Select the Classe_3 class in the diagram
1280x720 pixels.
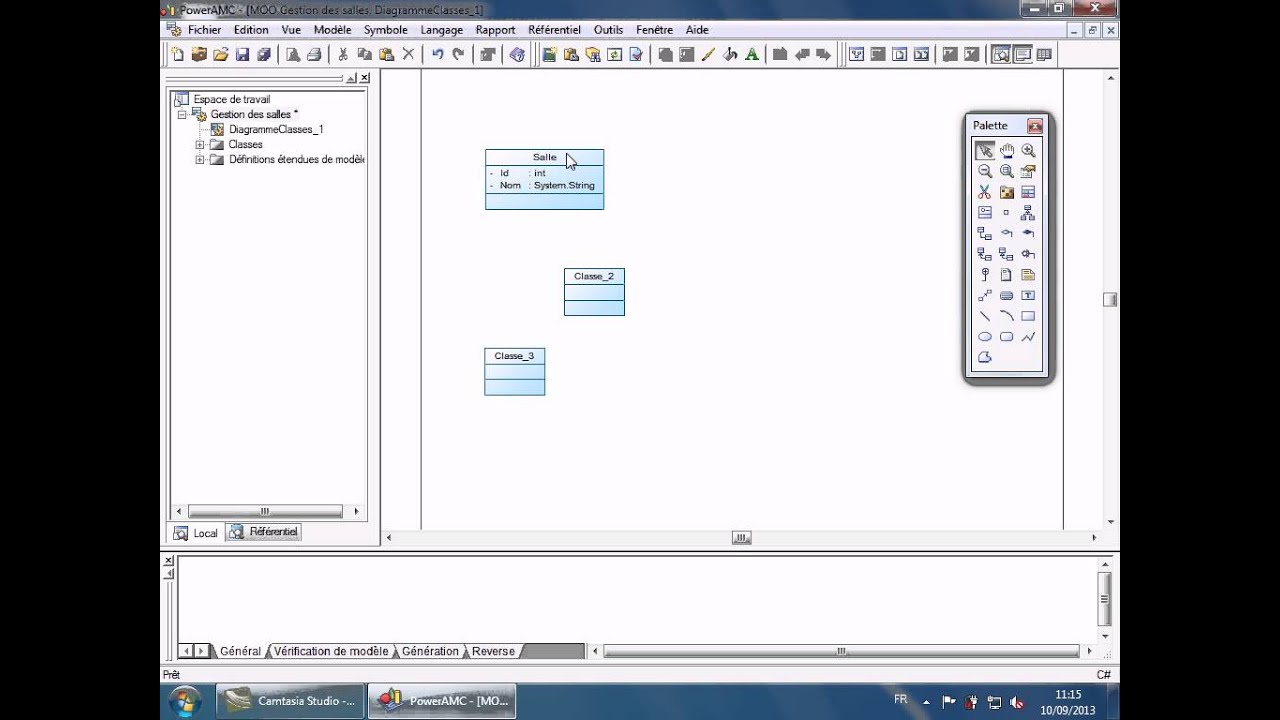[514, 372]
